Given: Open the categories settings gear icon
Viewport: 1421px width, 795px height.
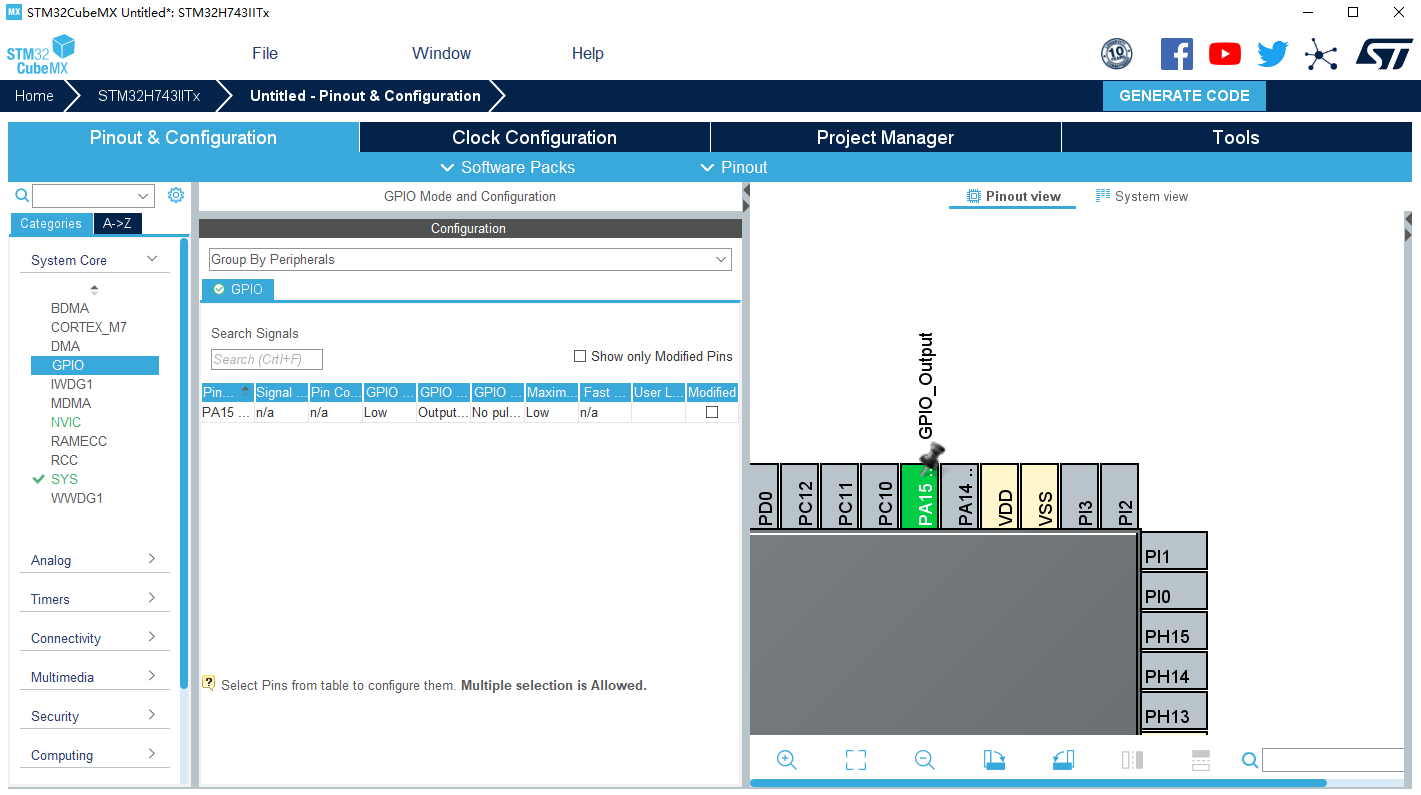Looking at the screenshot, I should click(x=176, y=195).
